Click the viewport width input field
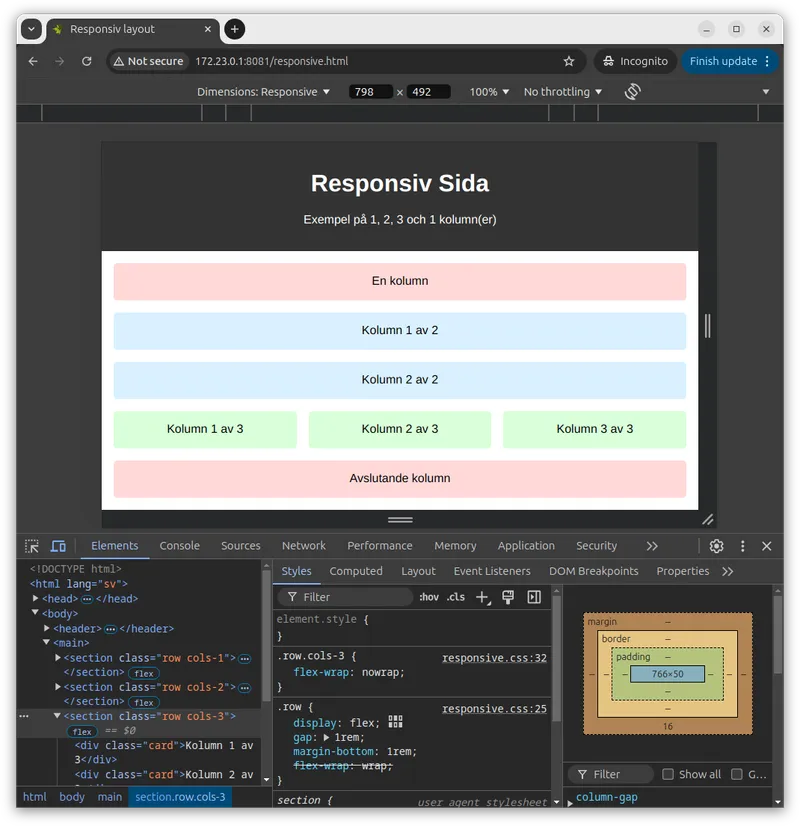800x826 pixels. (371, 92)
